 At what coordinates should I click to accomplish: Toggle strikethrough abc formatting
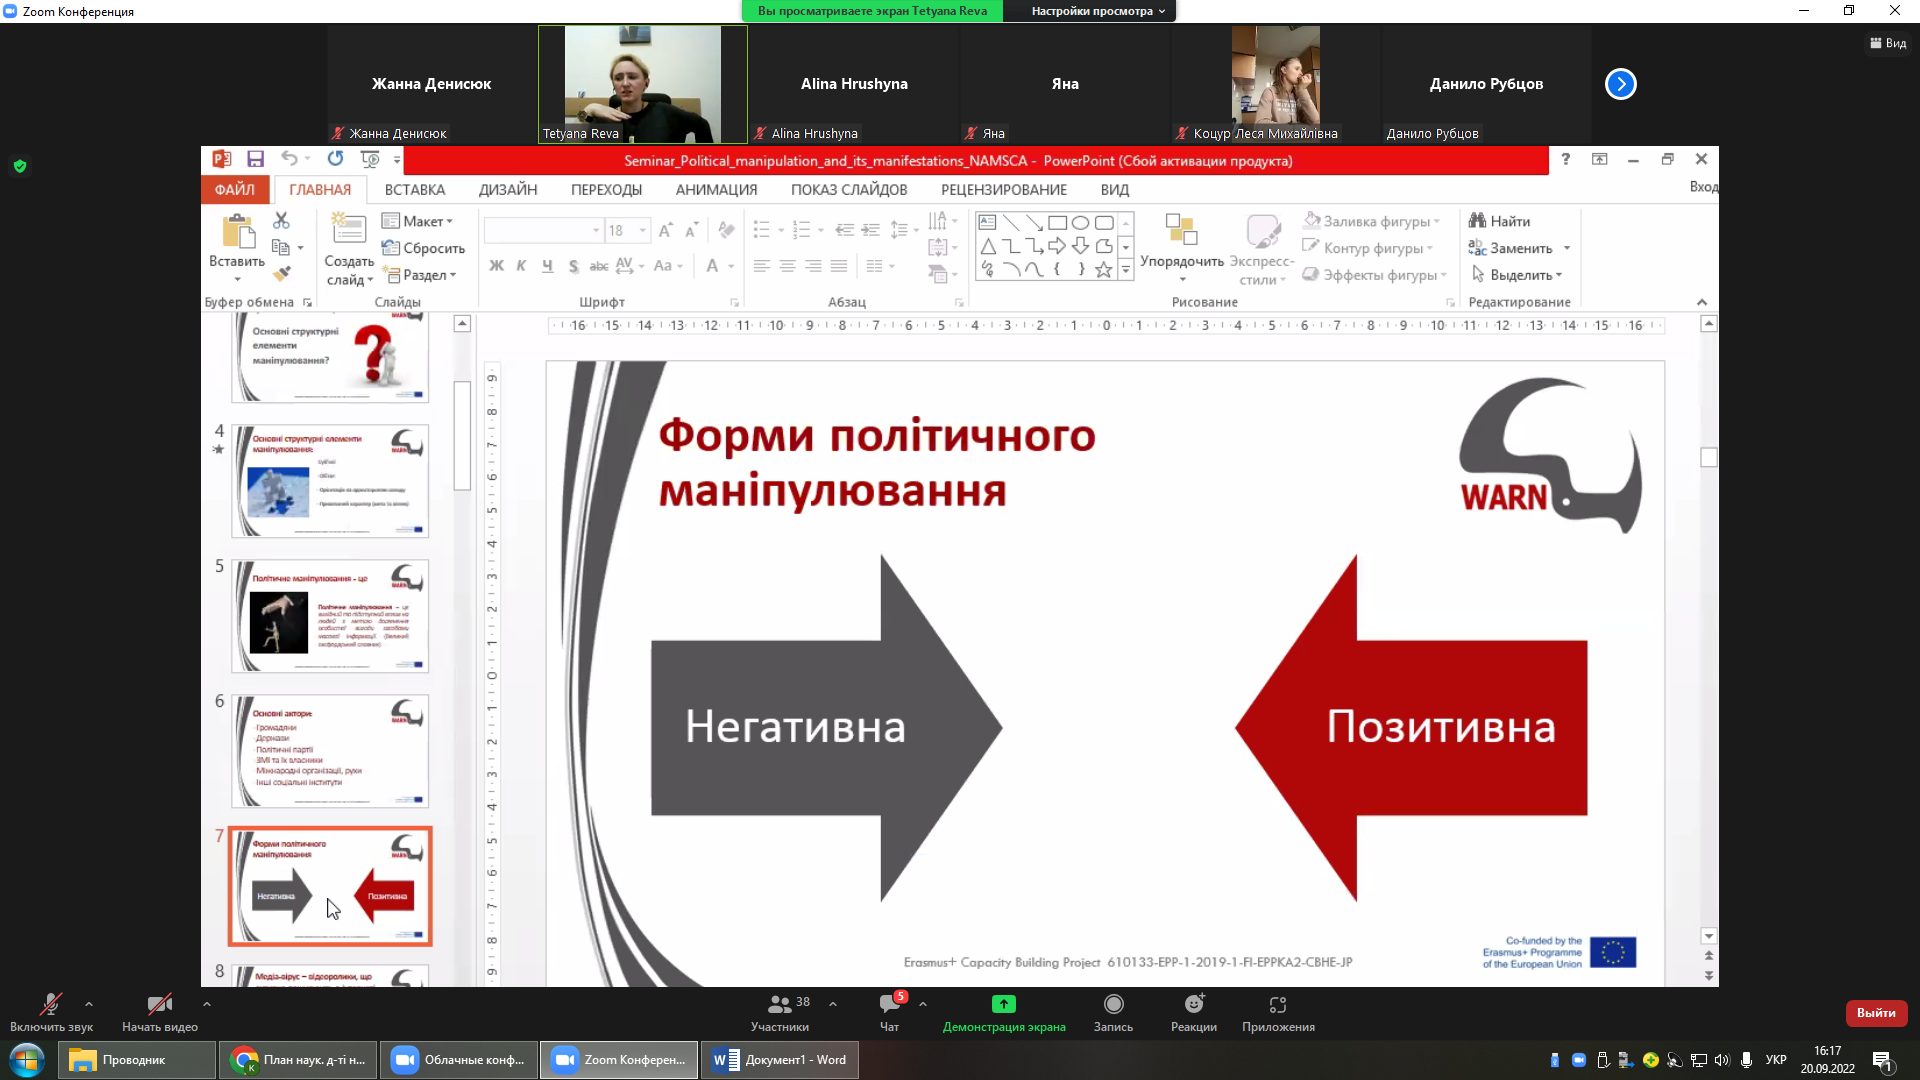[599, 266]
